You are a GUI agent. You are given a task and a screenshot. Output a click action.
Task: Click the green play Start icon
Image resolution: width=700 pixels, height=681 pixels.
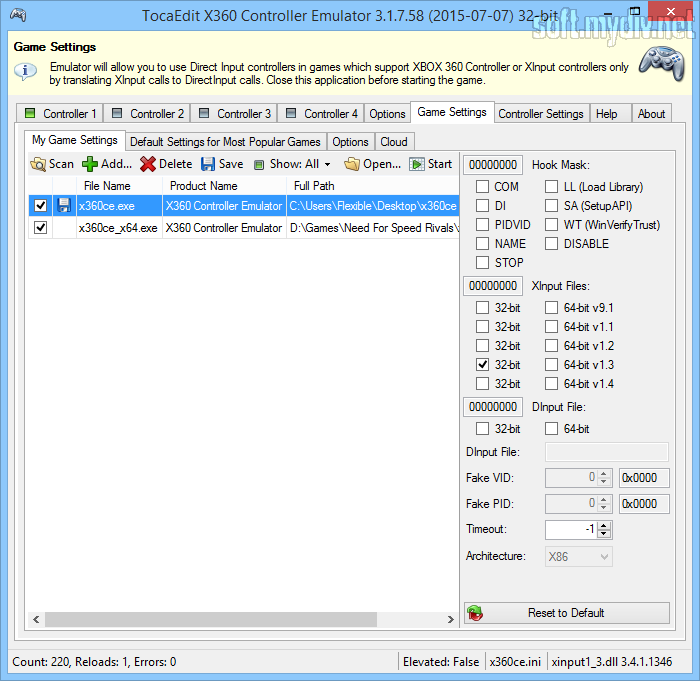pyautogui.click(x=417, y=164)
